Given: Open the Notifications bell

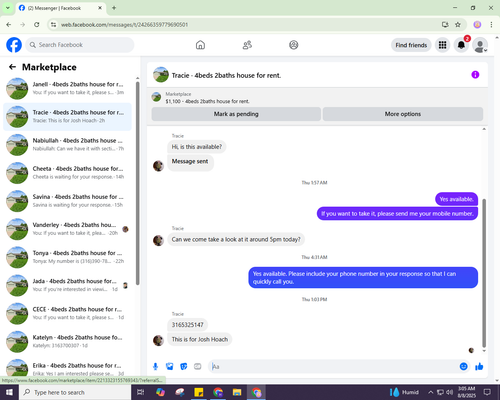Looking at the screenshot, I should tap(461, 45).
